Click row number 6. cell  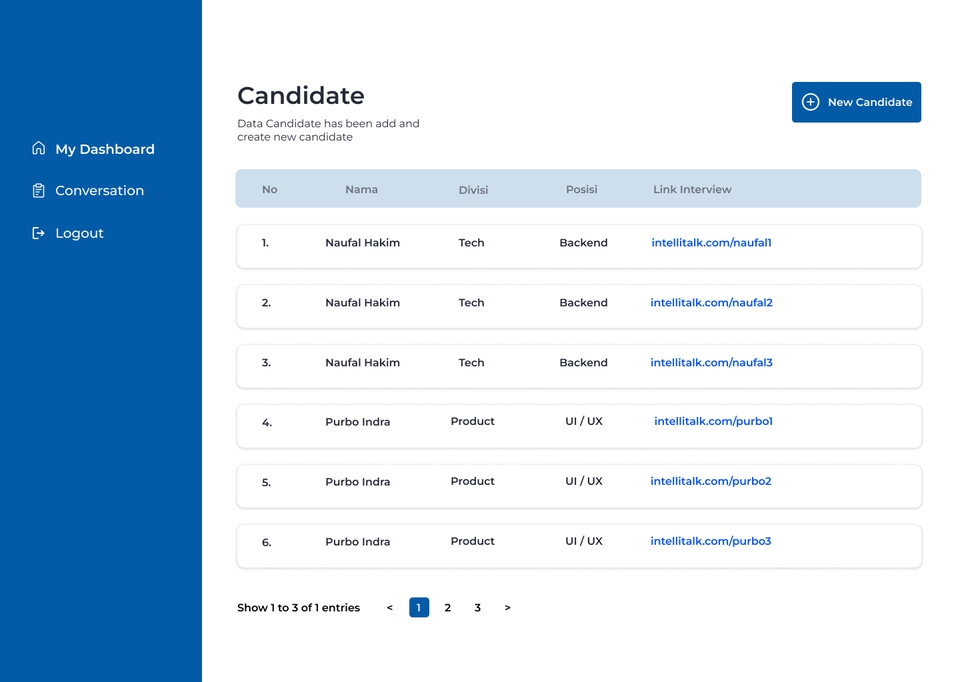267,542
